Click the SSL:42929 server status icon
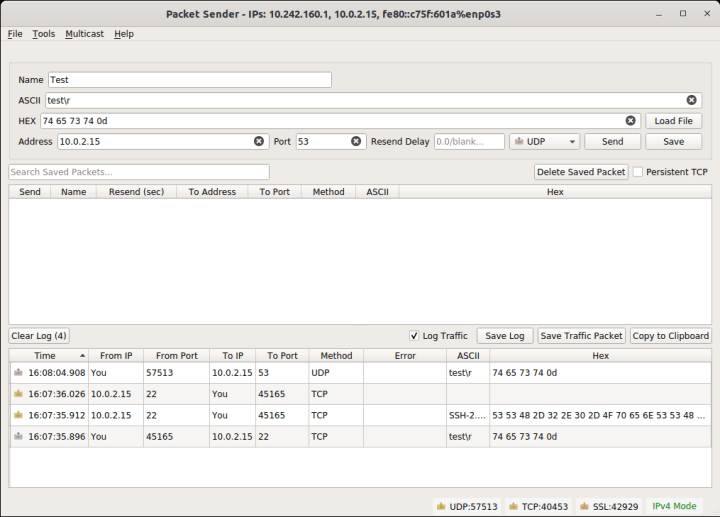The image size is (720, 517). click(x=585, y=506)
